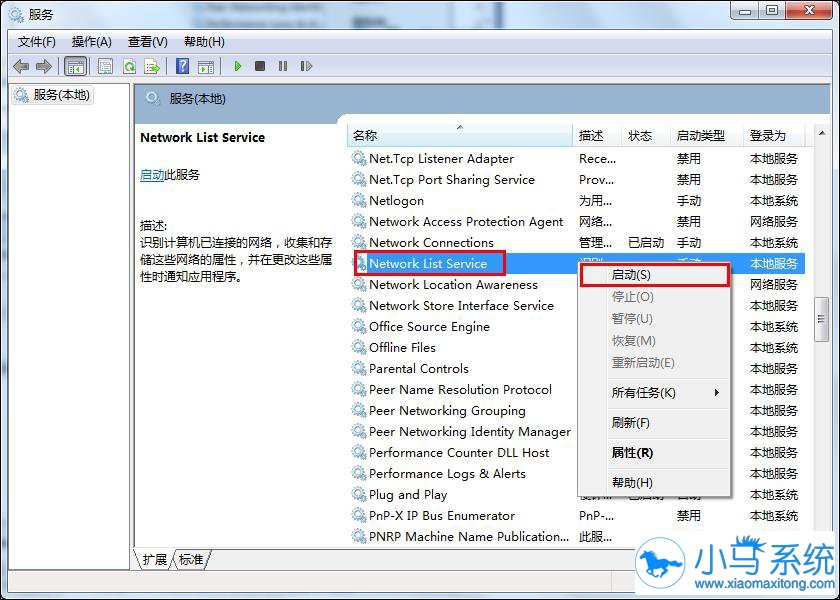Click gear icon beside Performance Logs & Alerts
This screenshot has height=600, width=840.
click(358, 474)
